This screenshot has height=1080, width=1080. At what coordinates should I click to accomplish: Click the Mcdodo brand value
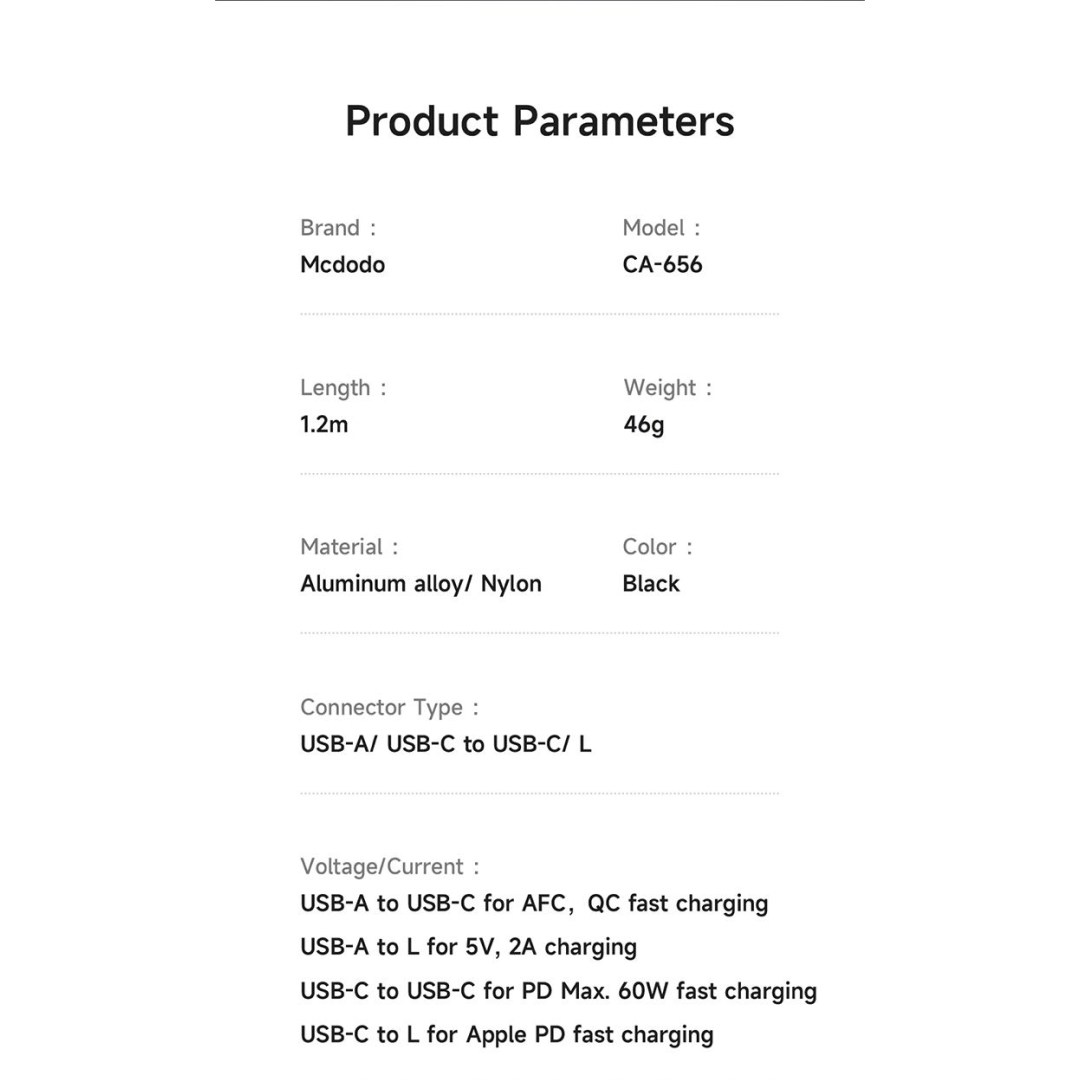click(342, 264)
